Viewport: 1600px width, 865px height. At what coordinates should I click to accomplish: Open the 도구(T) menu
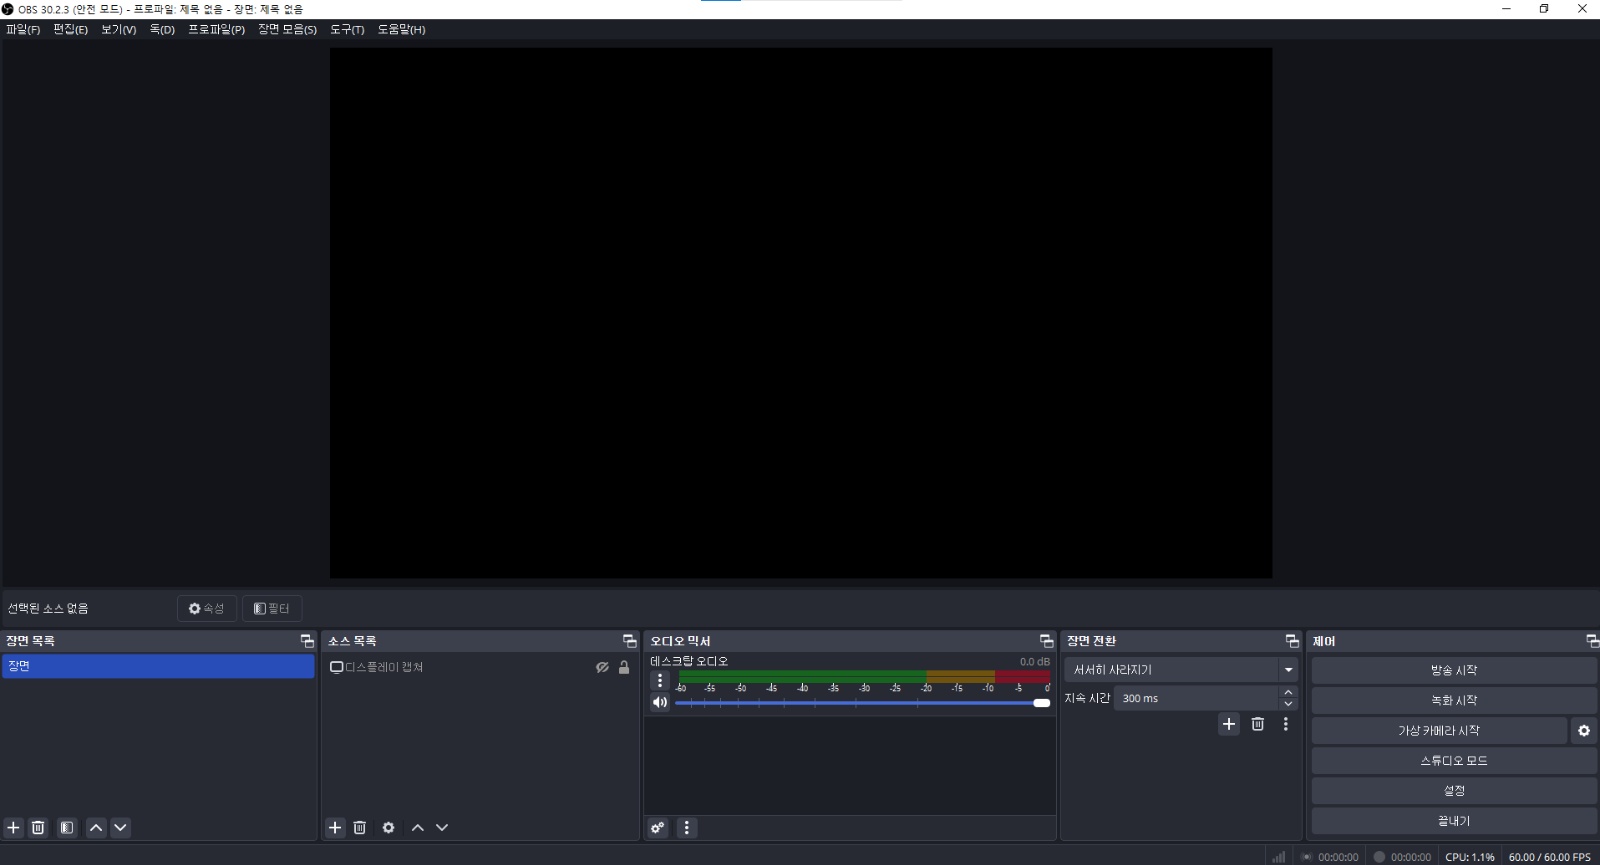(347, 30)
